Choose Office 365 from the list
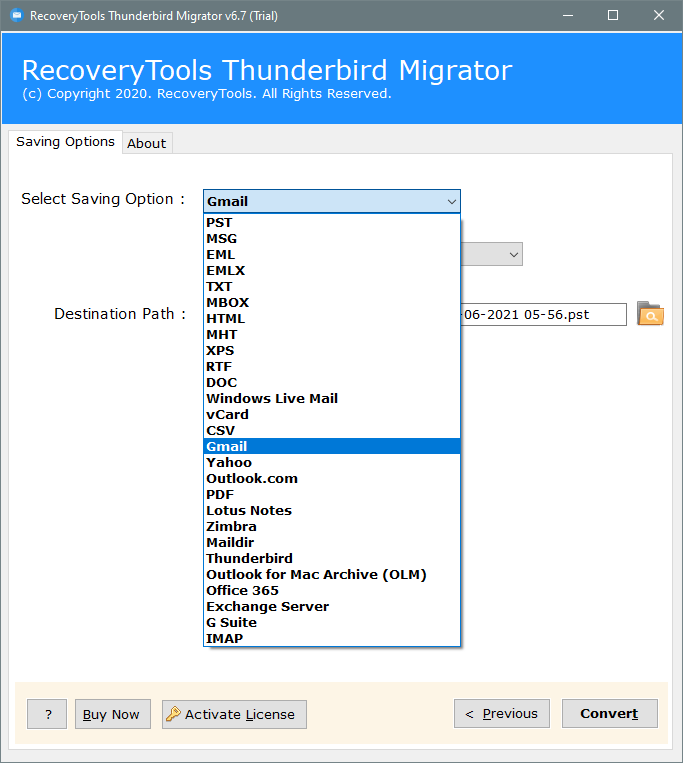Image resolution: width=683 pixels, height=763 pixels. click(332, 590)
